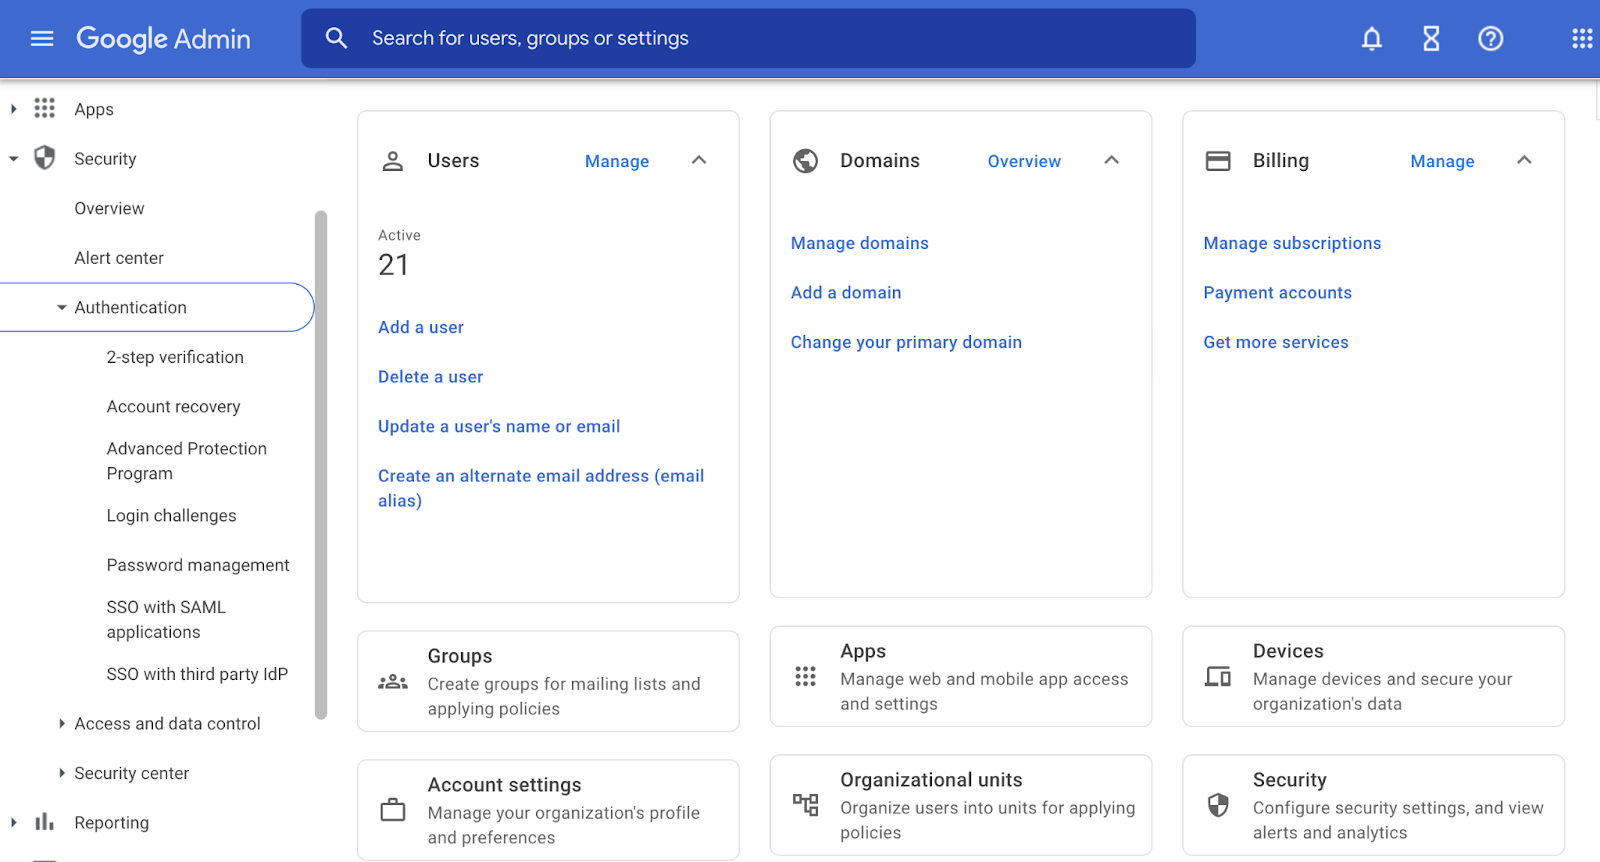Click the Reporting label in sidebar
The height and width of the screenshot is (862, 1600).
click(x=111, y=823)
